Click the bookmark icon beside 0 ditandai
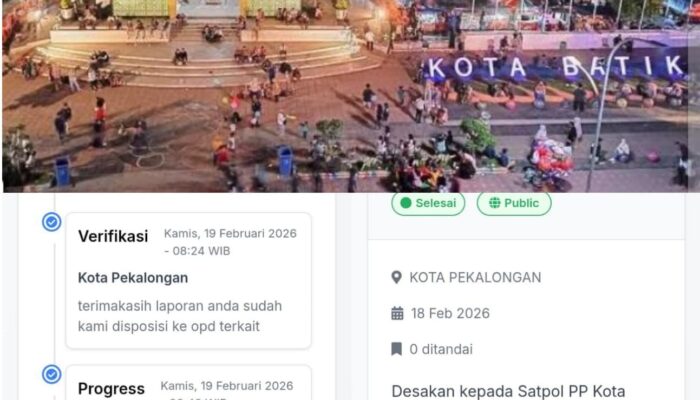 pos(396,349)
